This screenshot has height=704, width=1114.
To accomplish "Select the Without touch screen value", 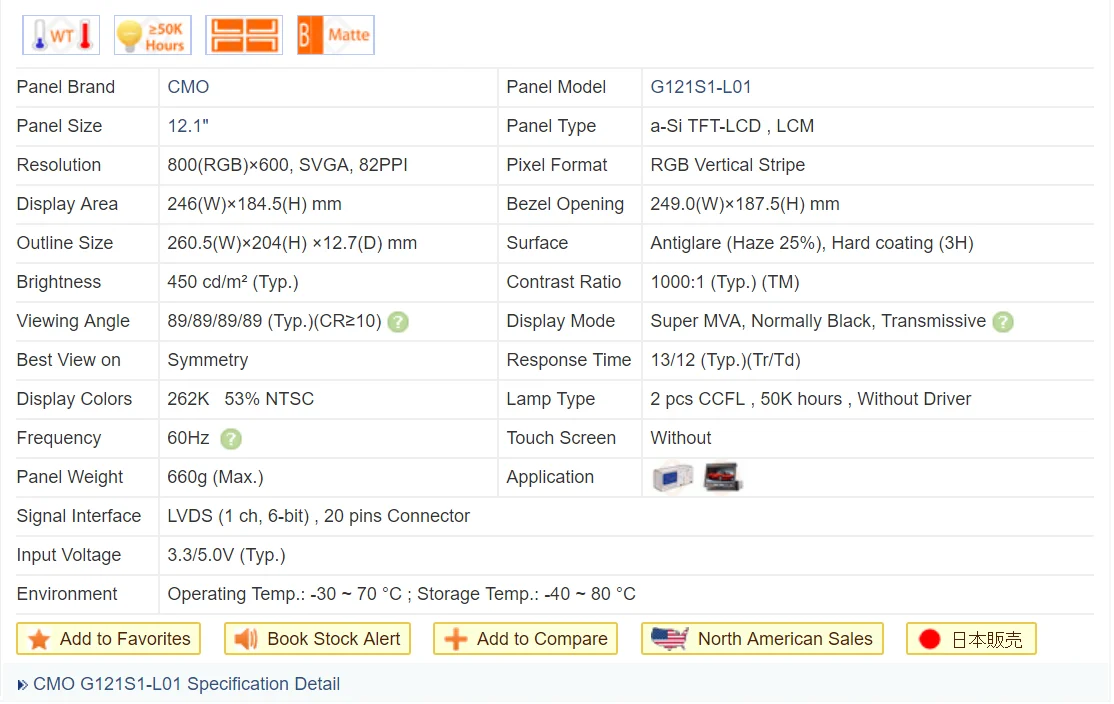I will click(681, 438).
